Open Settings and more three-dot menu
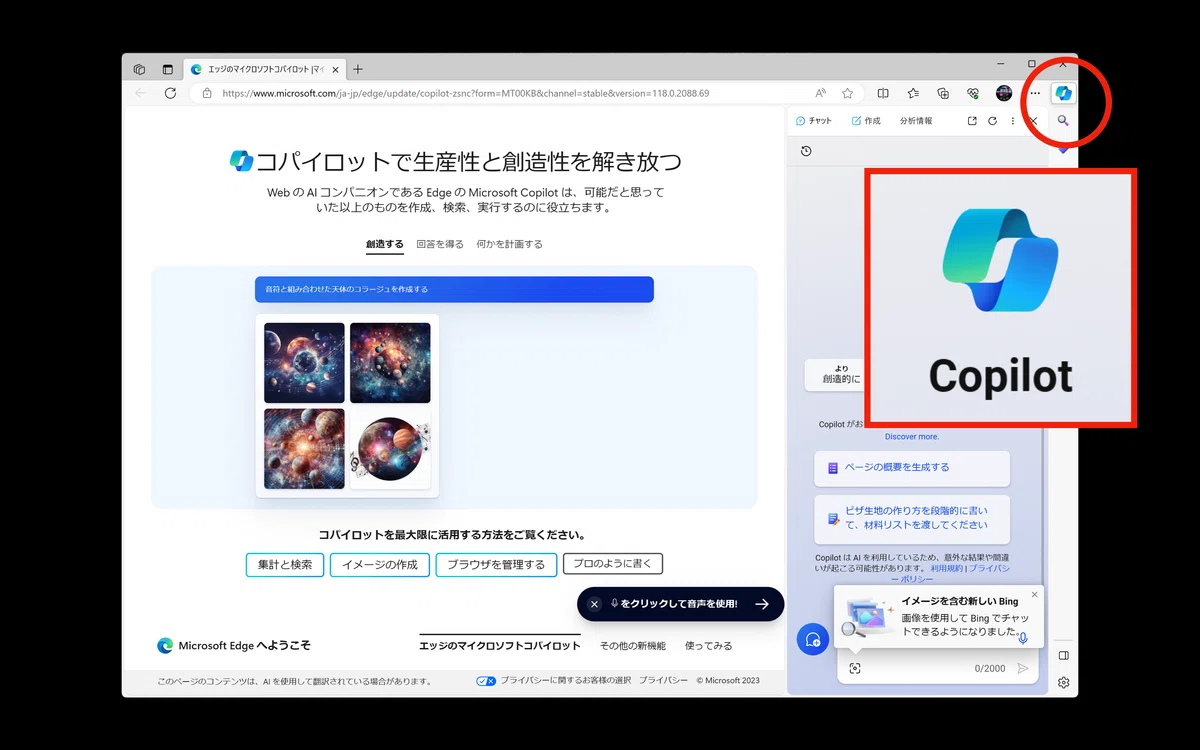Screen dimensions: 1200x750 point(1035,93)
